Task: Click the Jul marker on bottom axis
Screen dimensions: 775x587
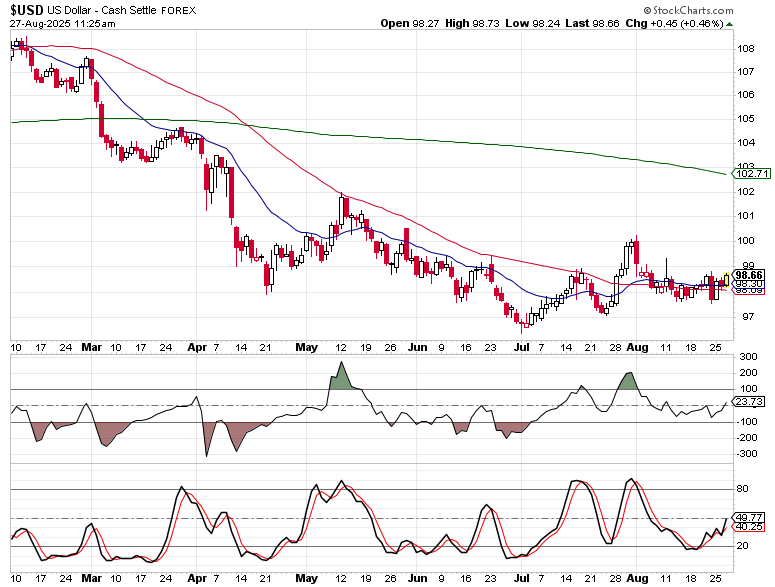Action: [521, 578]
